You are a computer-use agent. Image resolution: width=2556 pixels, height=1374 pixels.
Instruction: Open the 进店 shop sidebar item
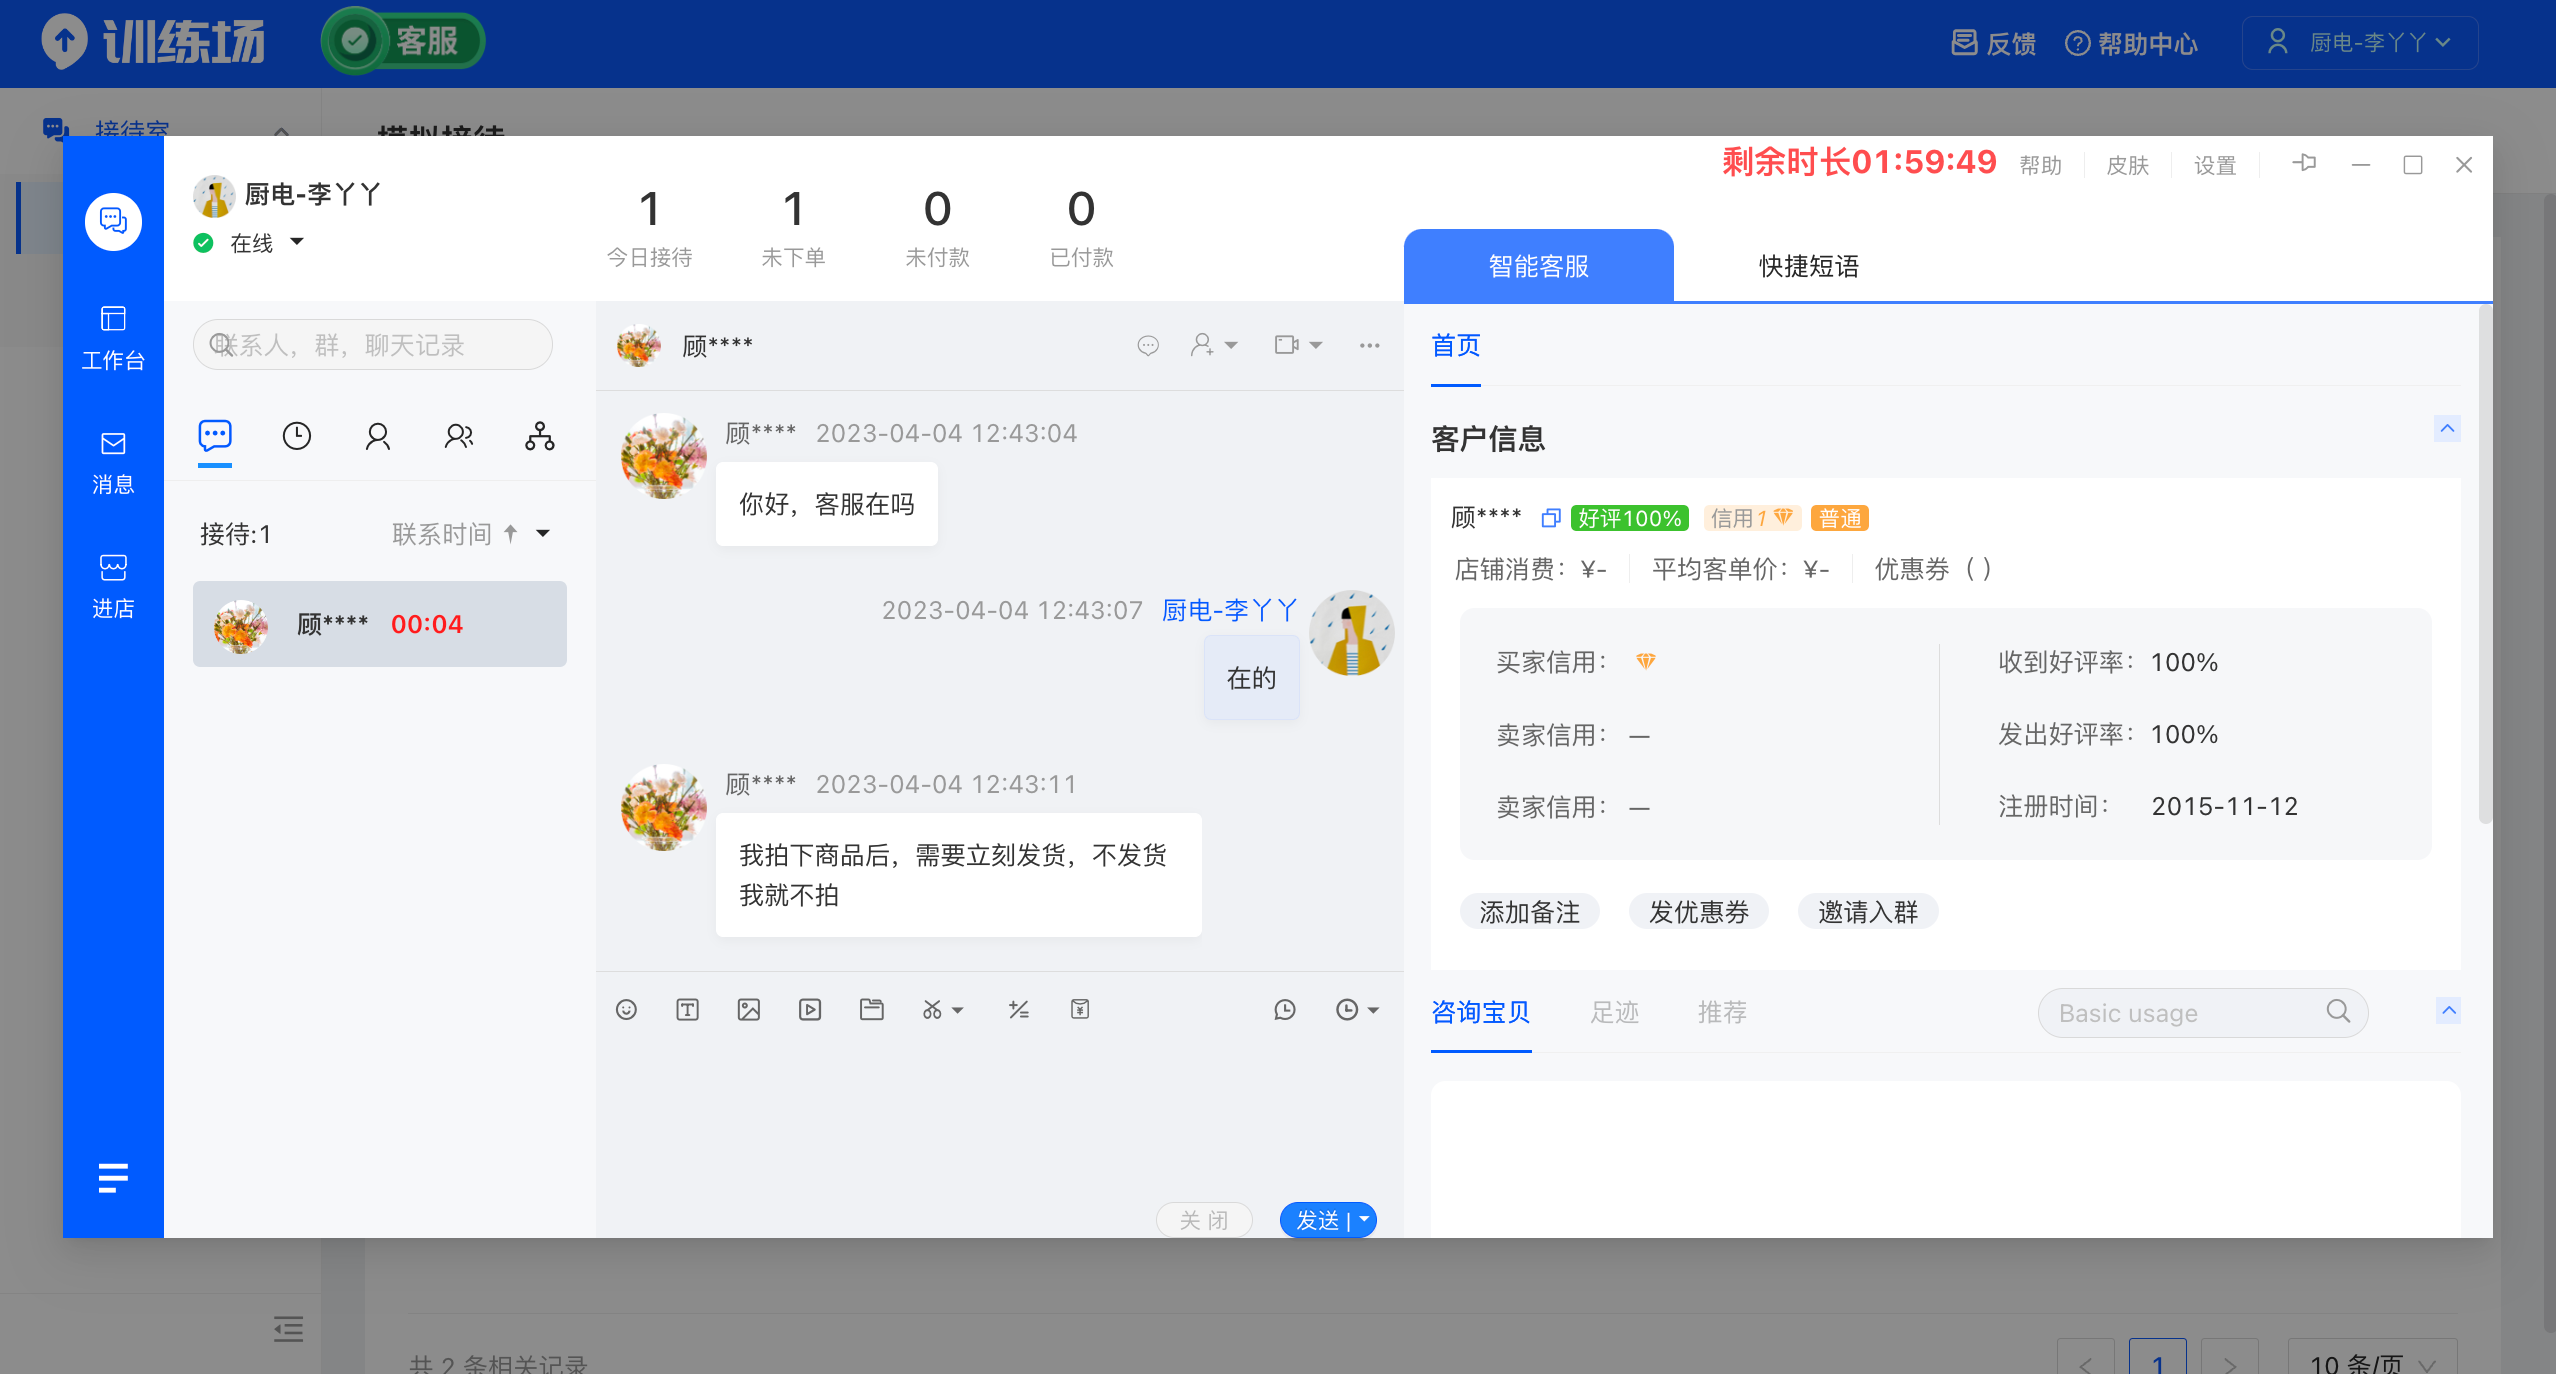tap(113, 587)
